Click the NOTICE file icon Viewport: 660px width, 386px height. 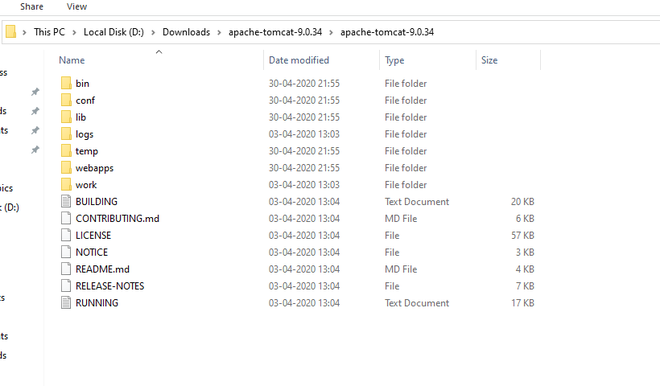[x=66, y=252]
